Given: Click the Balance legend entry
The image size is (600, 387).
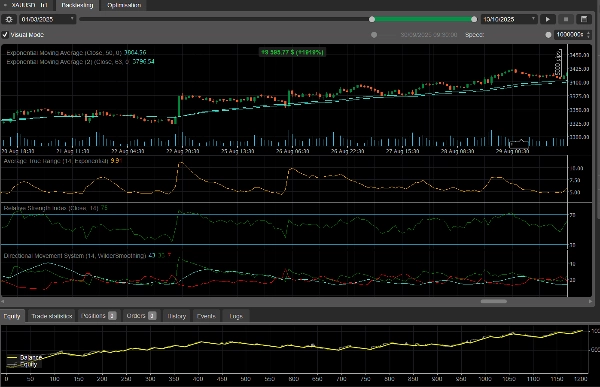Looking at the screenshot, I should click(x=24, y=358).
